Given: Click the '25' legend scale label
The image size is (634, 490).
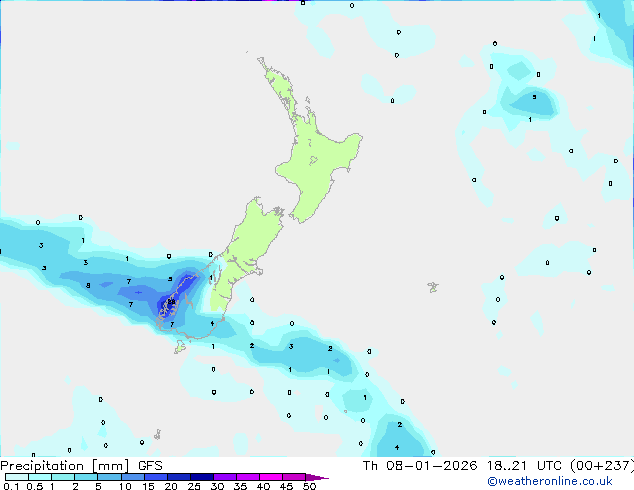Looking at the screenshot, I should pyautogui.click(x=194, y=486).
